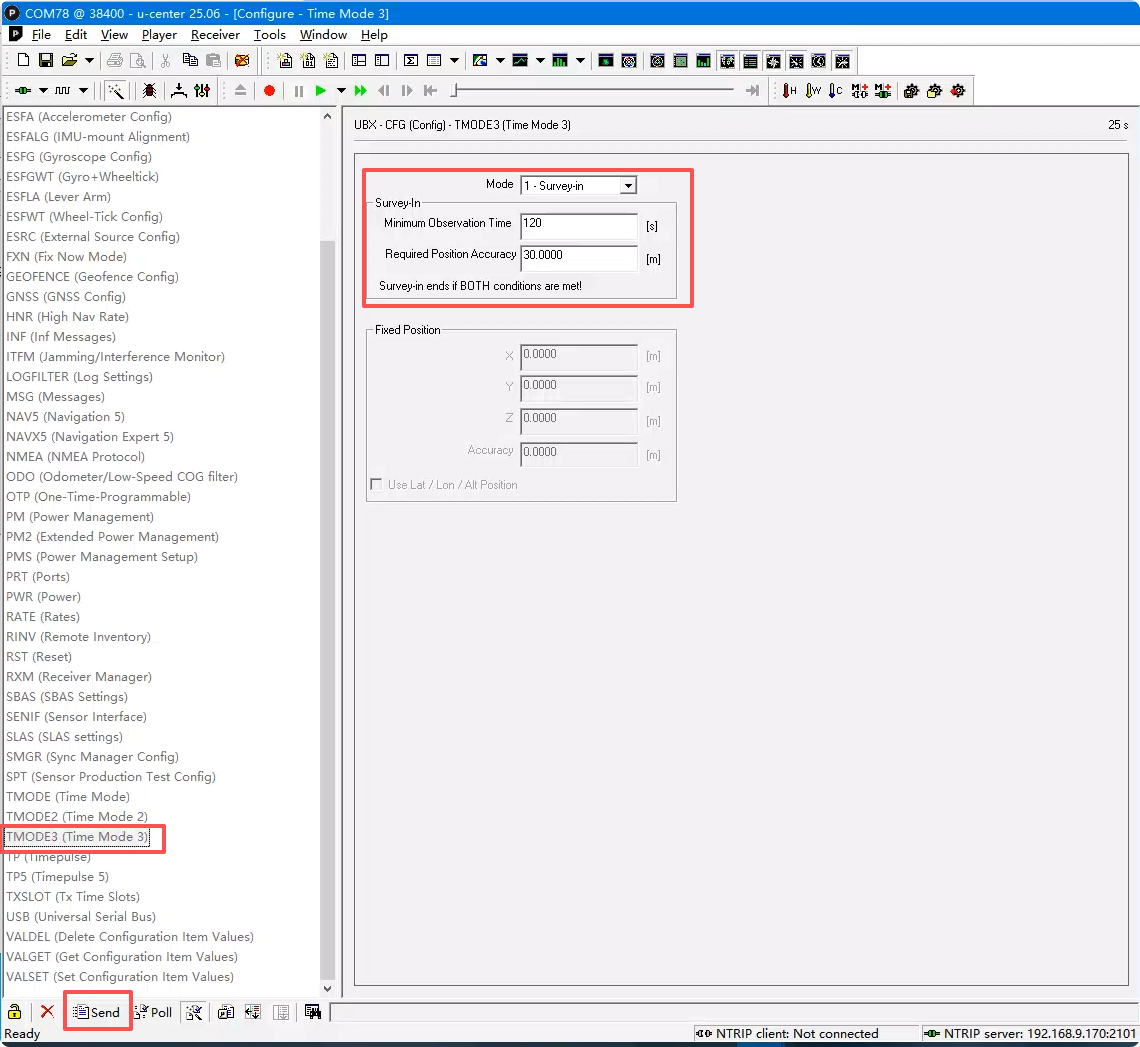Open the Tools menu
This screenshot has height=1047, width=1140.
pyautogui.click(x=269, y=34)
